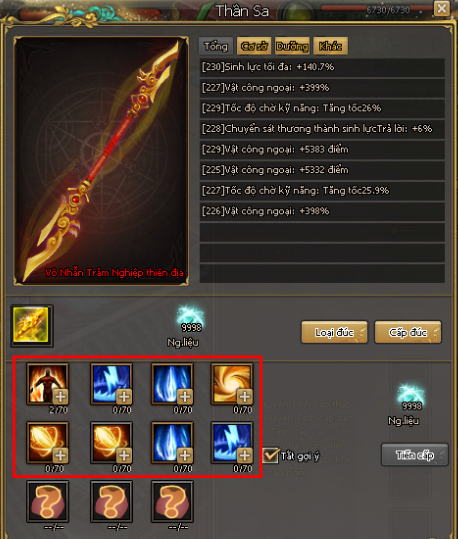Open the Khác tab

tap(330, 46)
